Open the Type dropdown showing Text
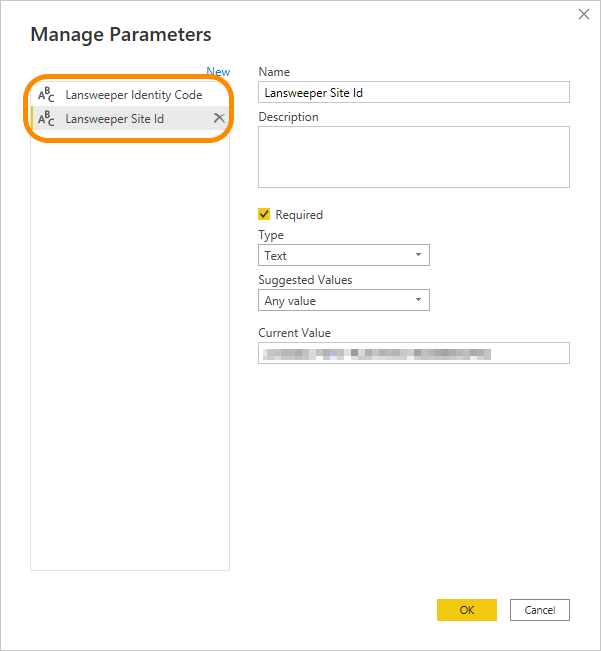Screen dimensions: 601x651 coord(343,256)
